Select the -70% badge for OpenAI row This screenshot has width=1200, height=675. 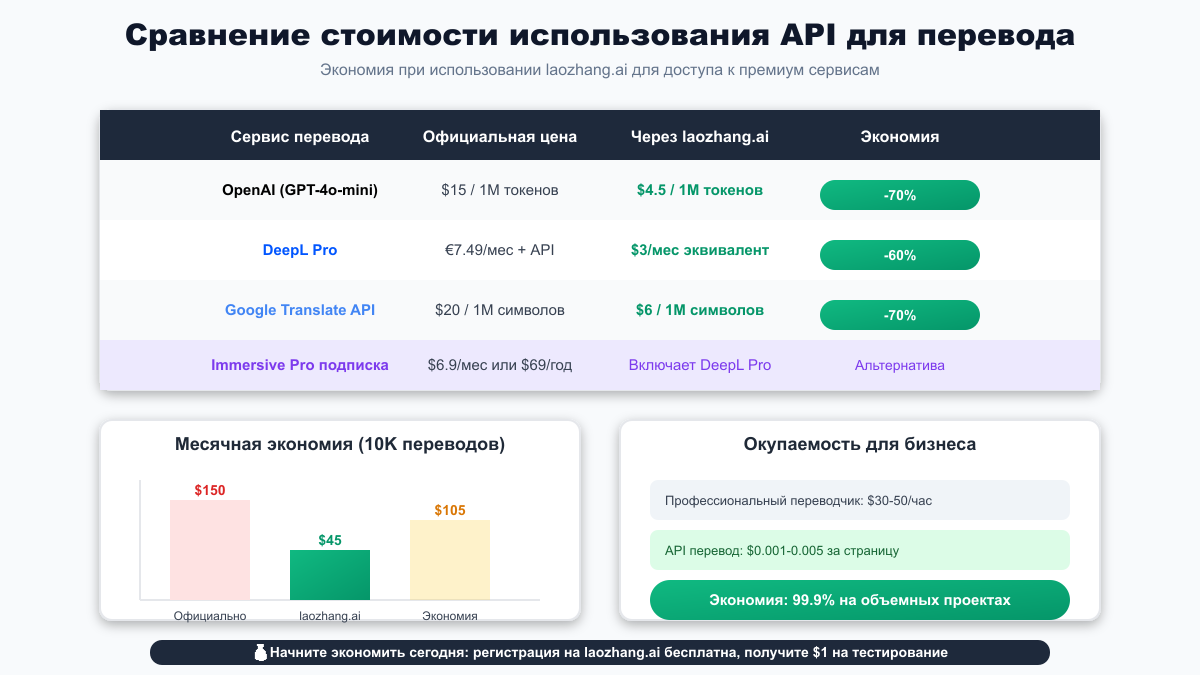coord(899,195)
